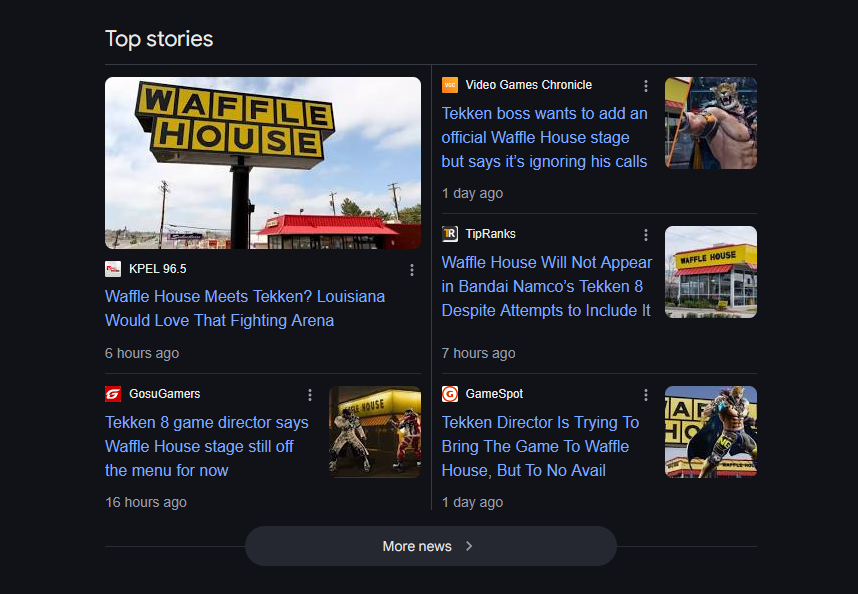Open 'Waffle House Will Not Appear' headline
This screenshot has height=594, width=858.
pyautogui.click(x=547, y=286)
